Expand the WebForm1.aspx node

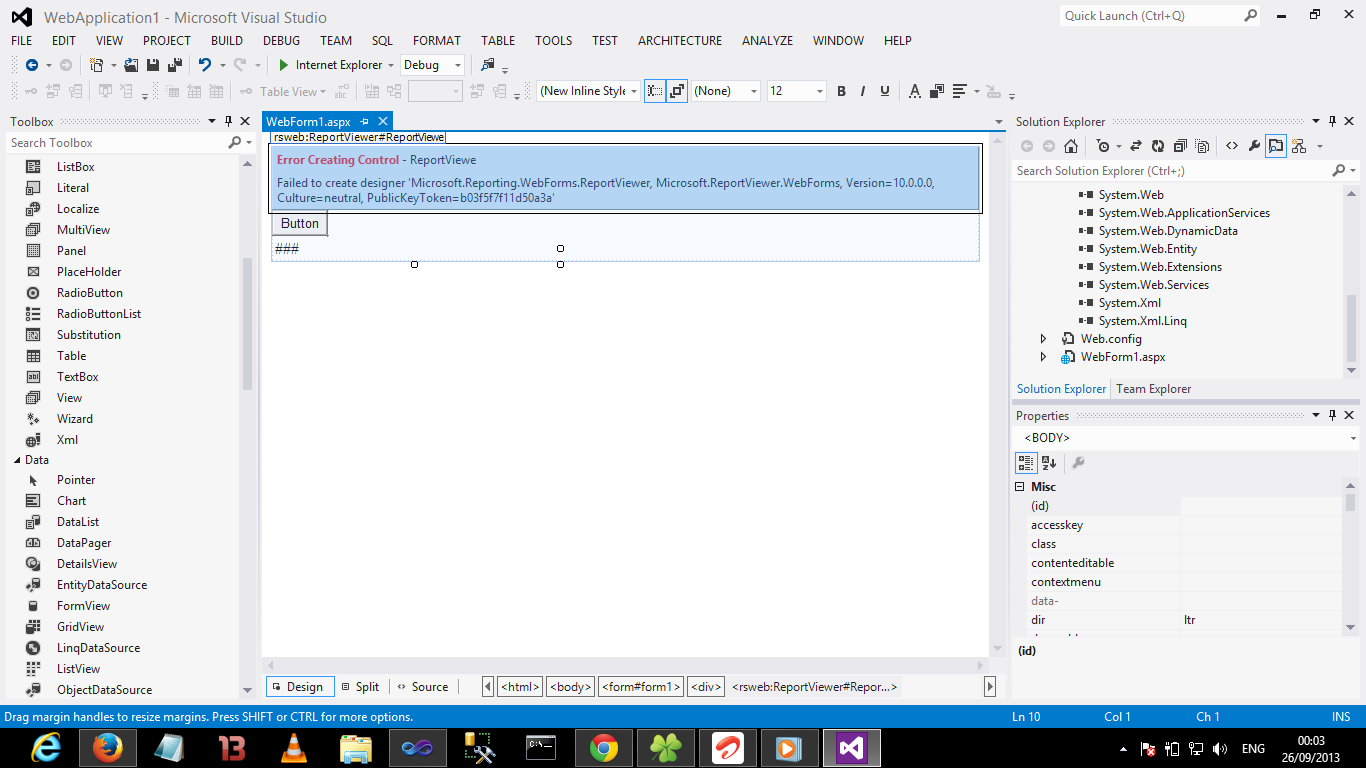coord(1043,357)
